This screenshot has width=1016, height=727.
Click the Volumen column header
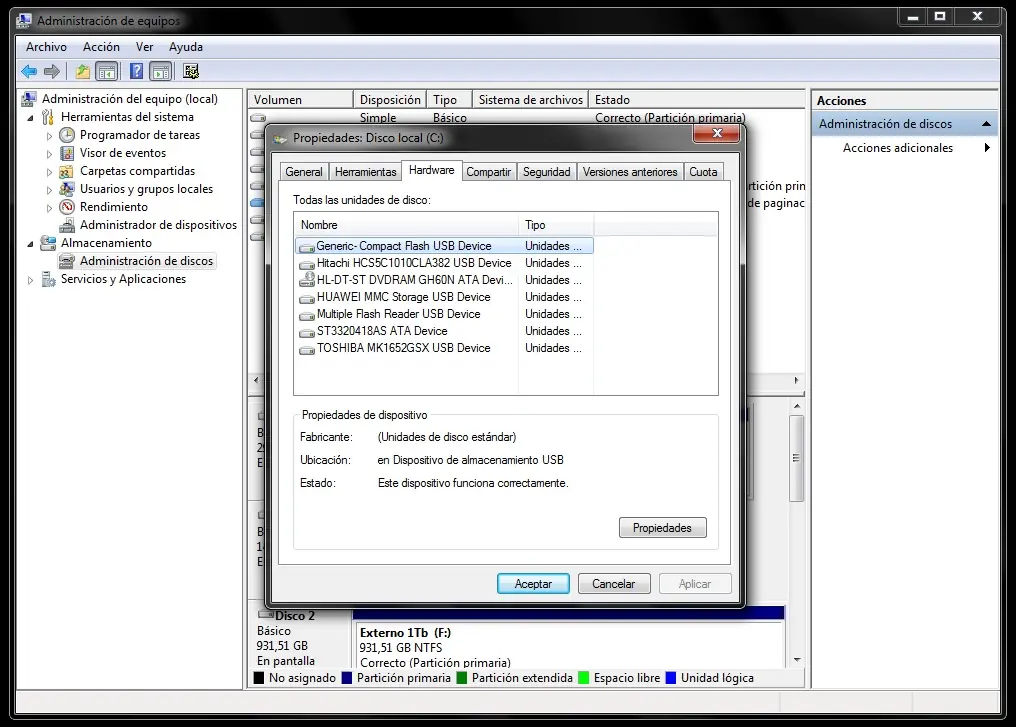(x=300, y=100)
